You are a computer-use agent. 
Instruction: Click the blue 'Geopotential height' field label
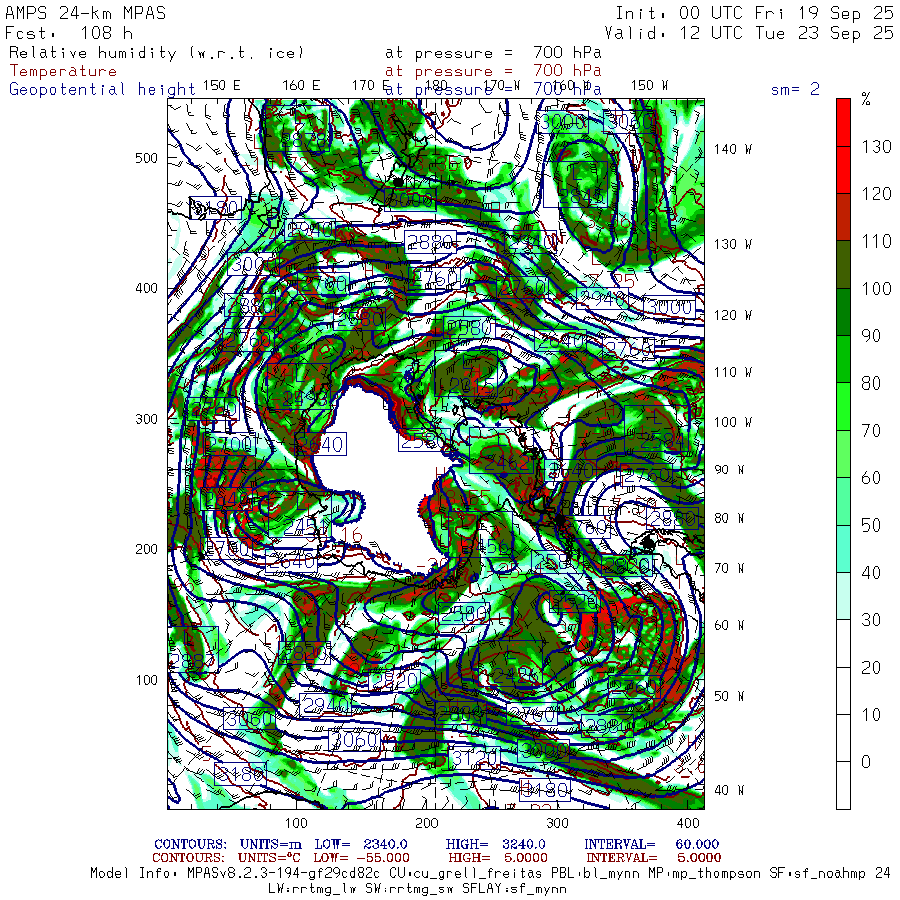(102, 90)
